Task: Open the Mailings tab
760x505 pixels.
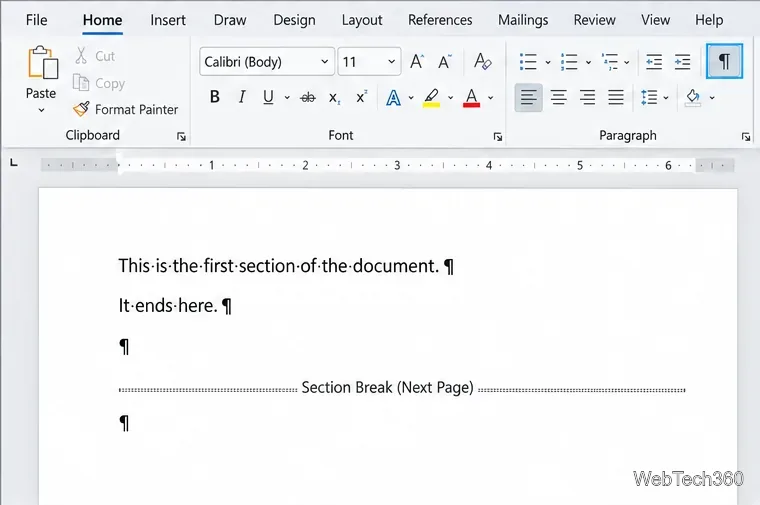Action: pyautogui.click(x=523, y=20)
